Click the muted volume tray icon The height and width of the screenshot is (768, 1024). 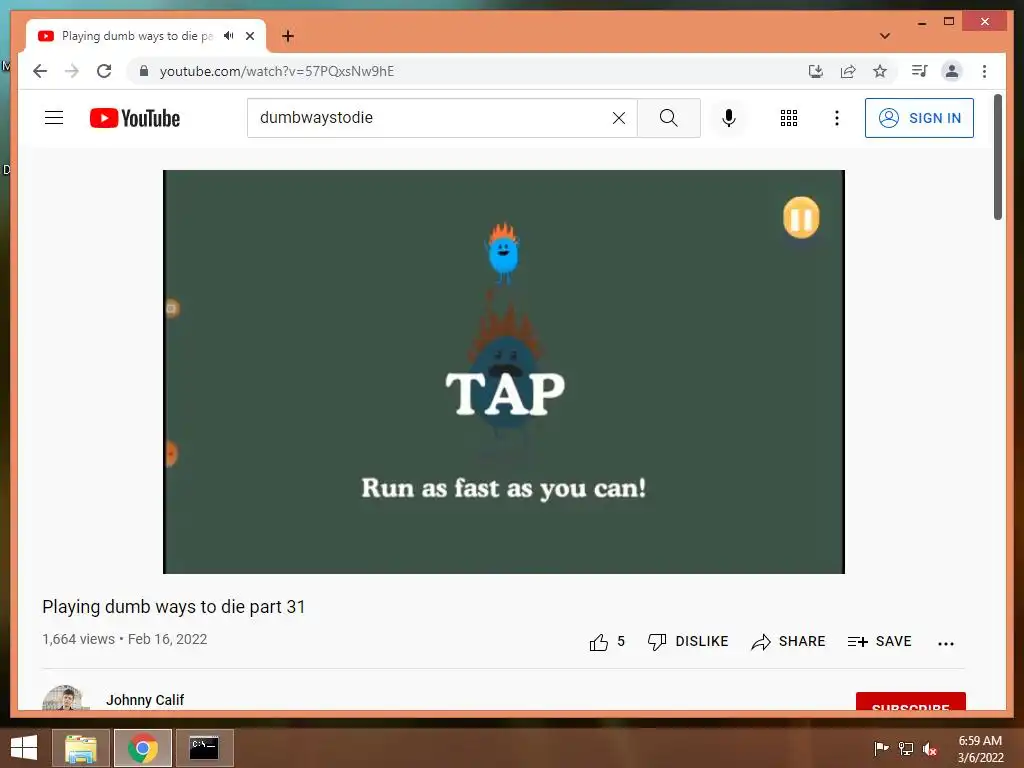click(930, 748)
